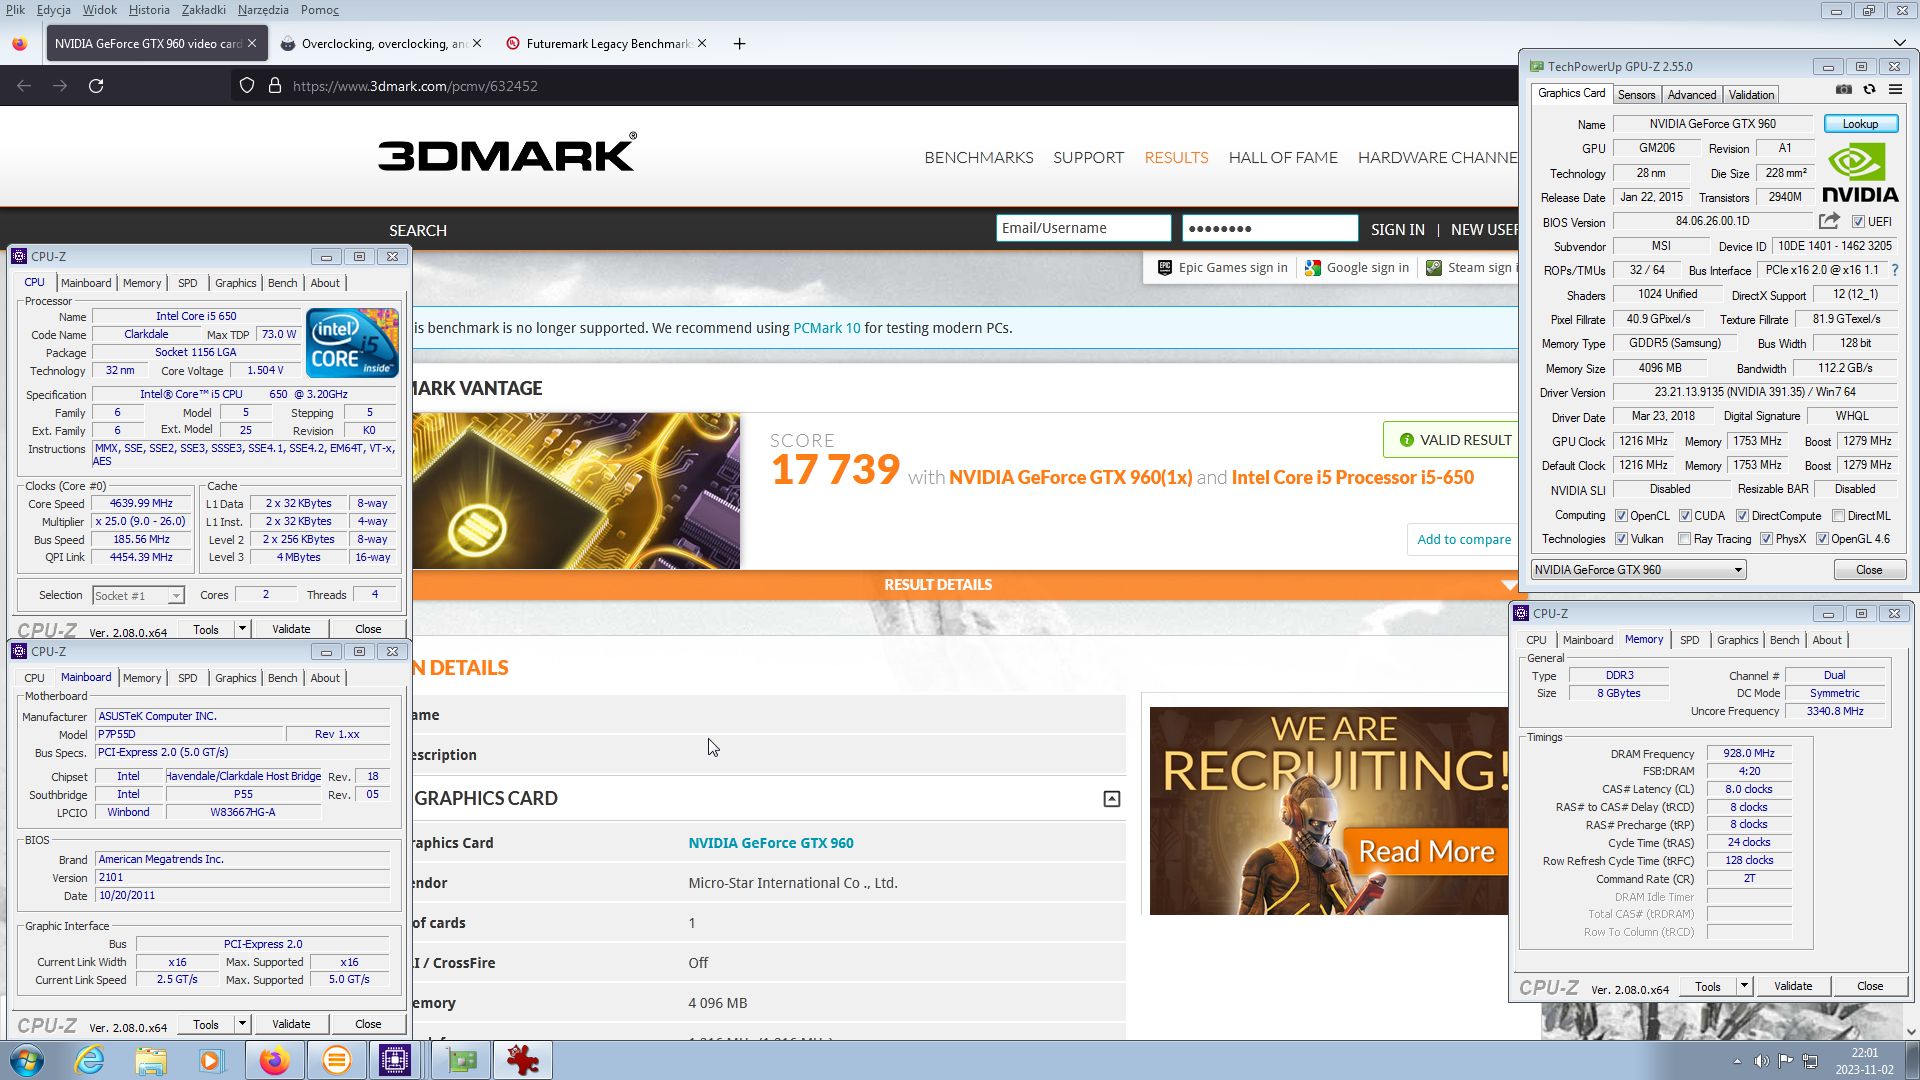The height and width of the screenshot is (1080, 1920).
Task: Click the orange 3DMark Vantage taskbar icon
Action: click(x=336, y=1060)
